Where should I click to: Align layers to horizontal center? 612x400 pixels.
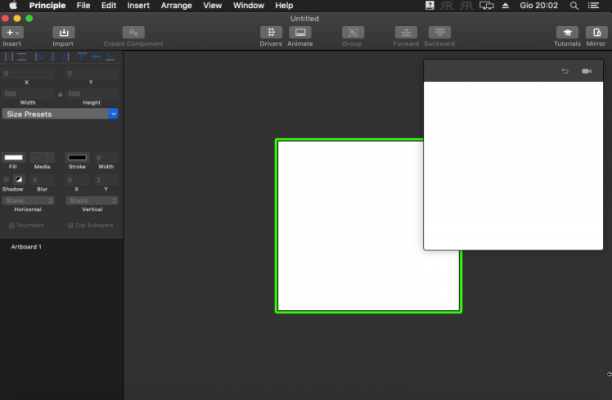(x=52, y=57)
